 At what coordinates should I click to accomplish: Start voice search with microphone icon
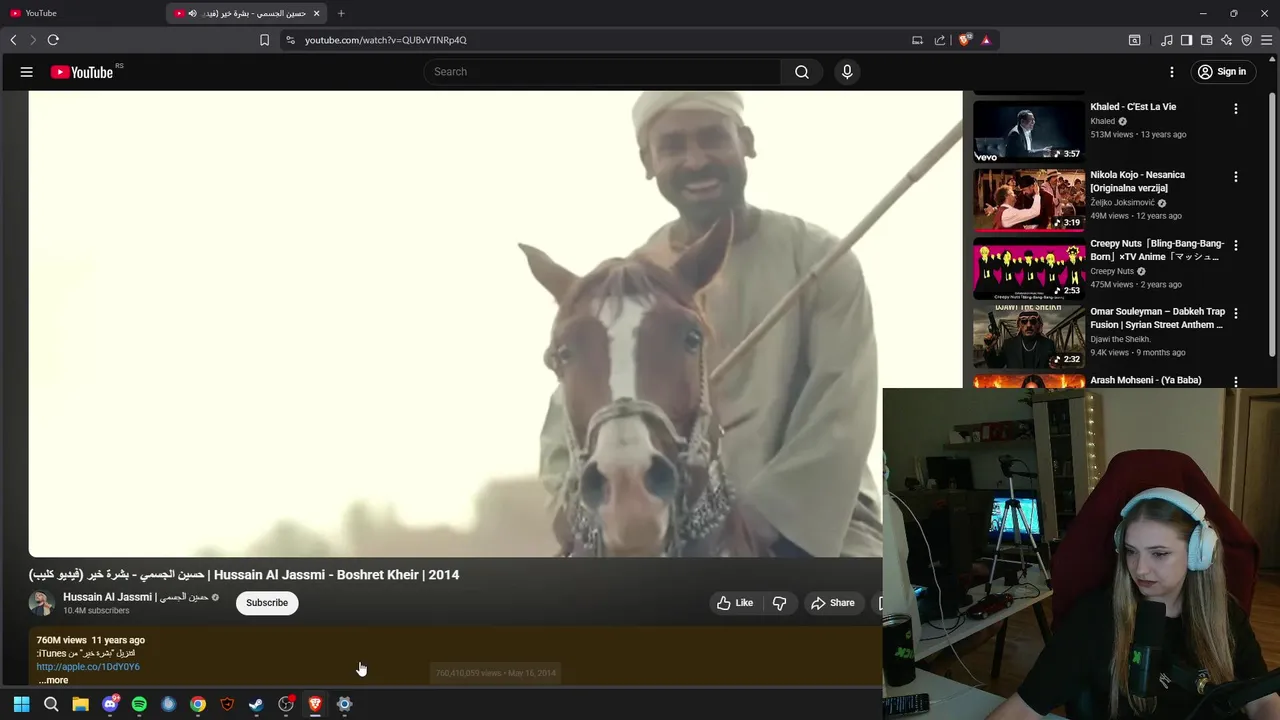pos(847,72)
